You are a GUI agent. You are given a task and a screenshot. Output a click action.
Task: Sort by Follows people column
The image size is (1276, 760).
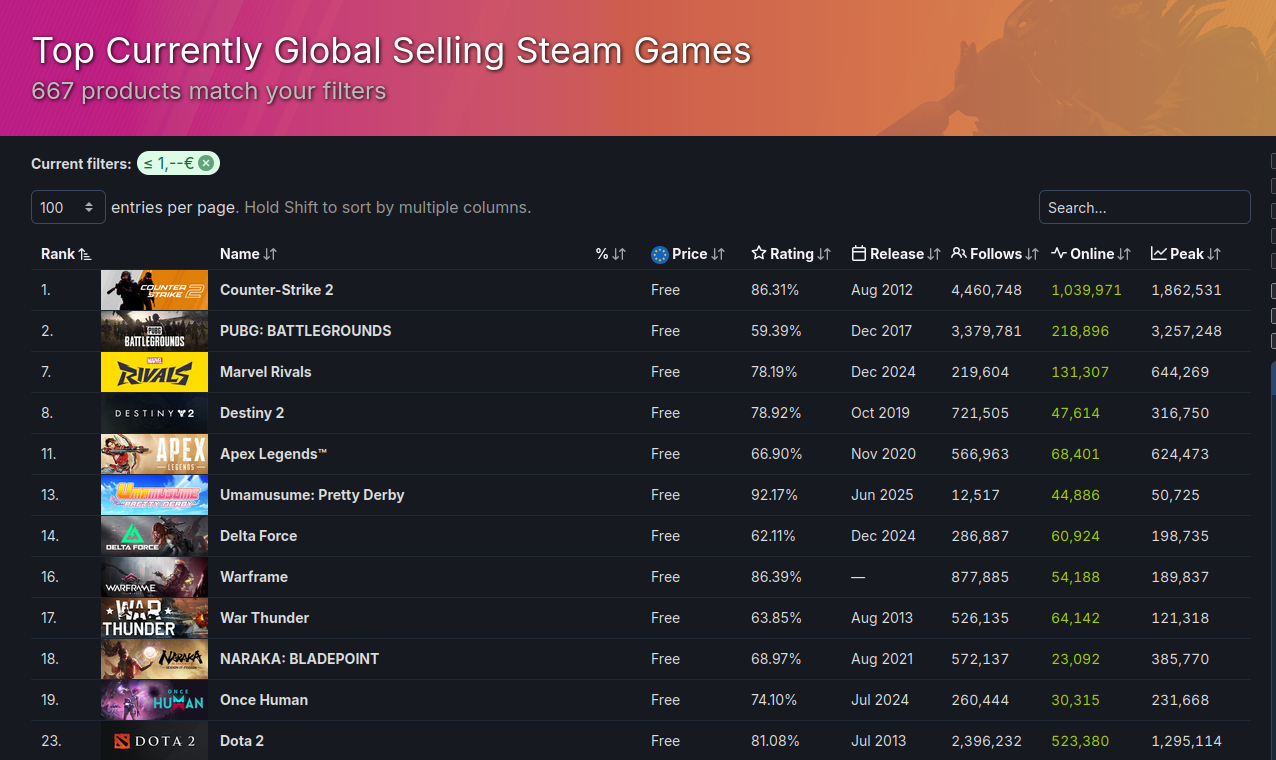click(995, 254)
